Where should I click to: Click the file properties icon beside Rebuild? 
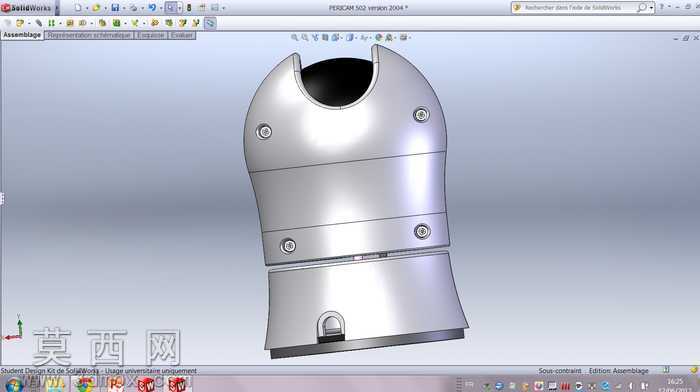(x=202, y=8)
